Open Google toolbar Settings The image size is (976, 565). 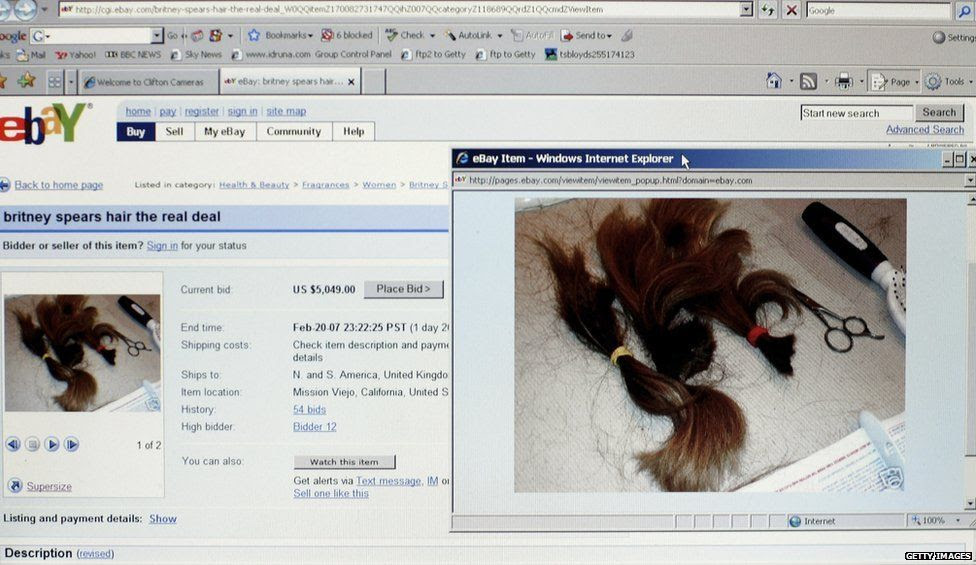pyautogui.click(x=953, y=37)
